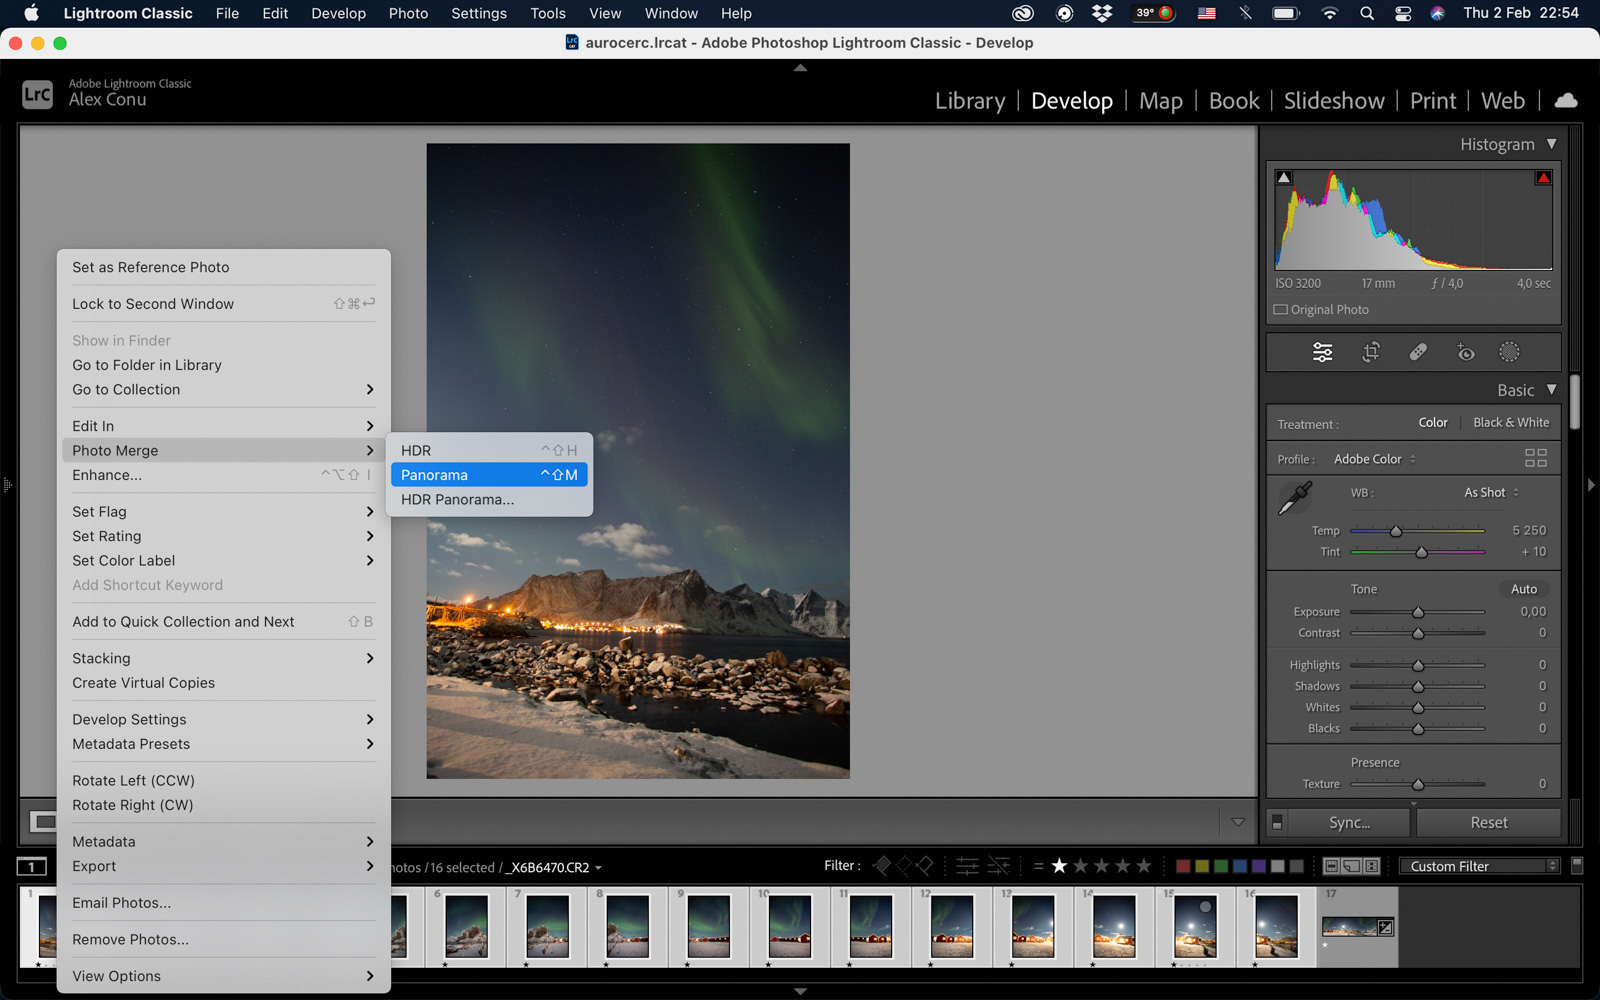Click the red color label swatch in the filter bar
1600x1000 pixels.
[1184, 865]
